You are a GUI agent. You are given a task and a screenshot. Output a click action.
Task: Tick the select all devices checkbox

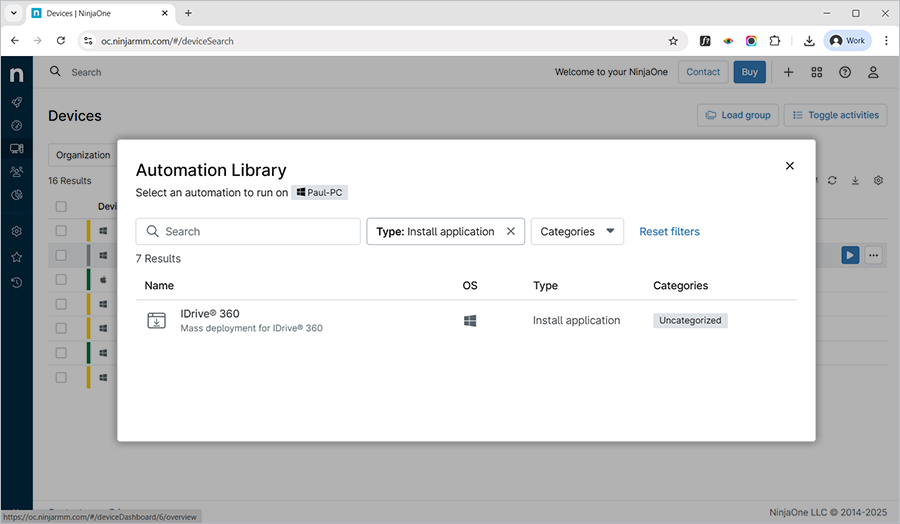pyautogui.click(x=61, y=207)
